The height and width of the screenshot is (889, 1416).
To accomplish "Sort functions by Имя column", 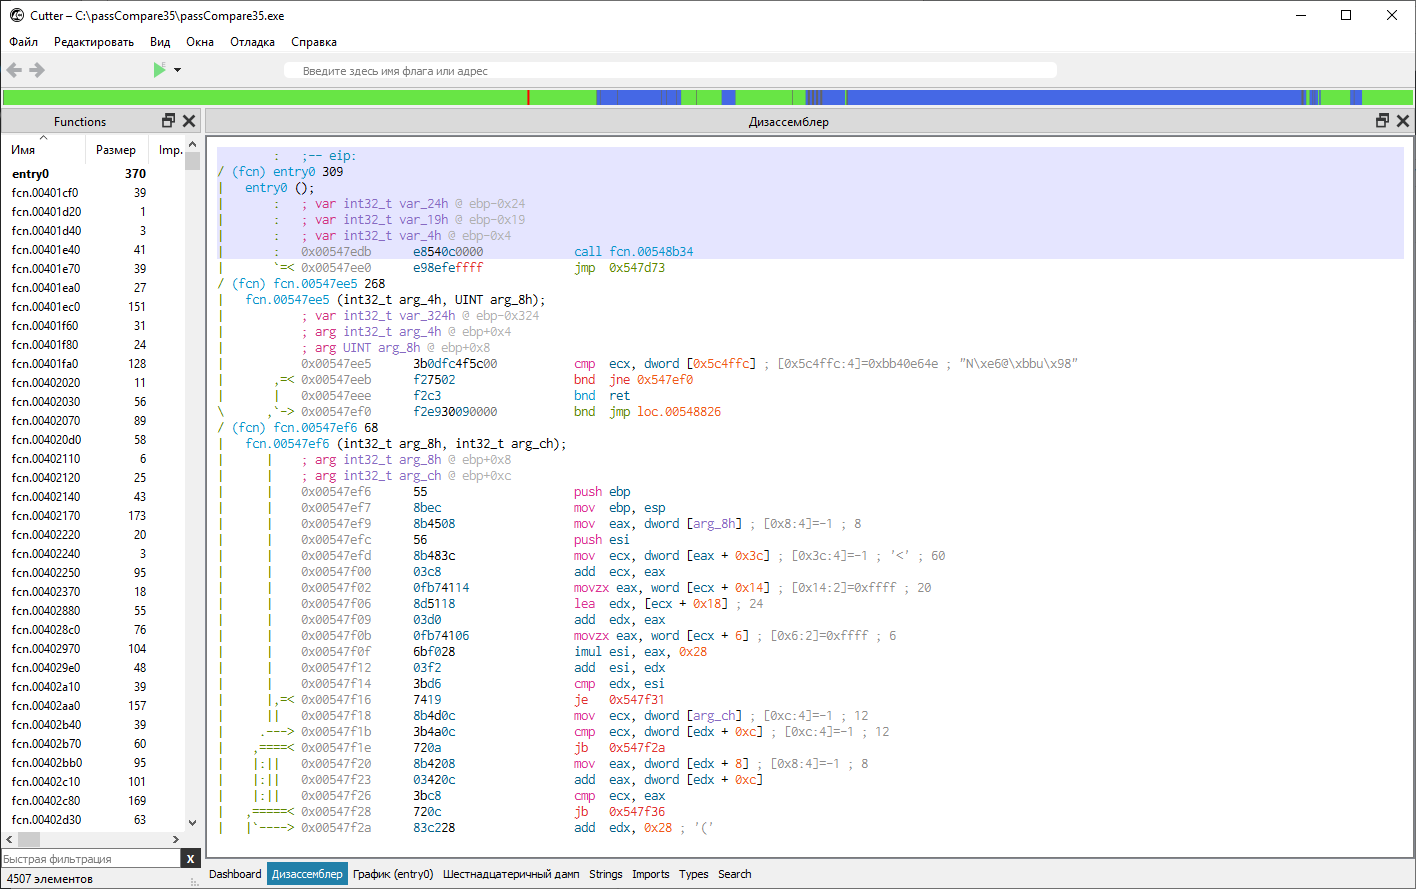I will tap(23, 150).
